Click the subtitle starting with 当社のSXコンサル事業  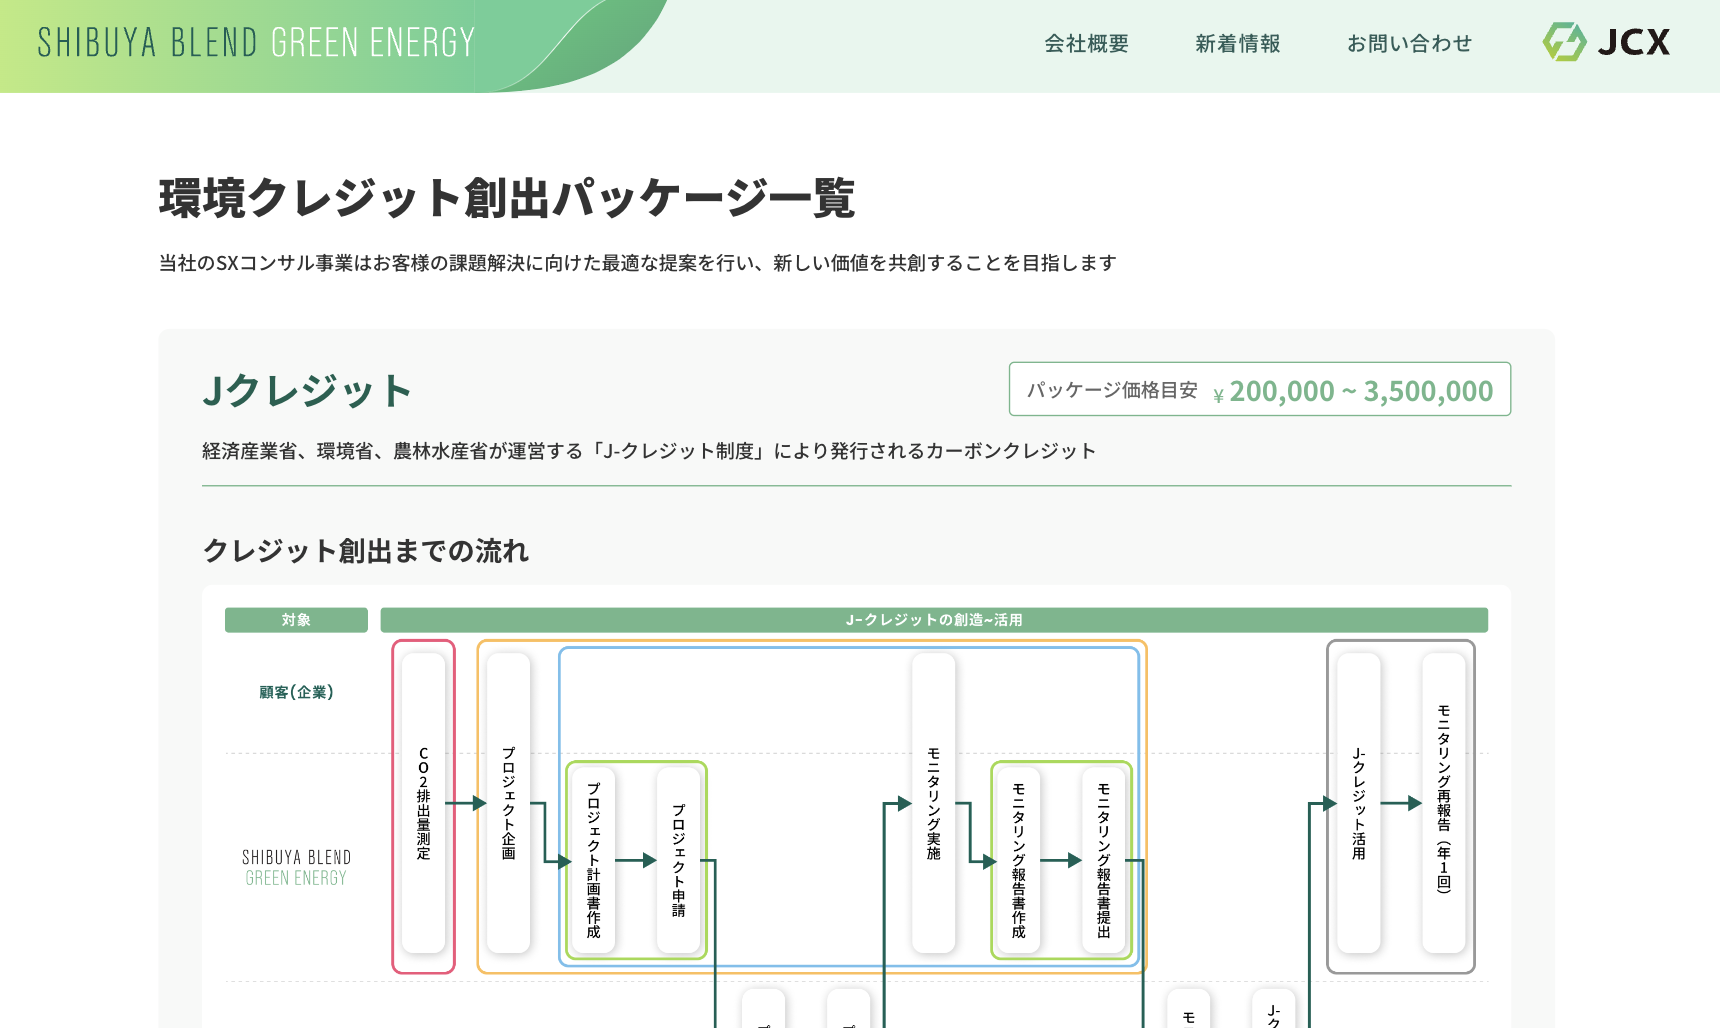(638, 263)
